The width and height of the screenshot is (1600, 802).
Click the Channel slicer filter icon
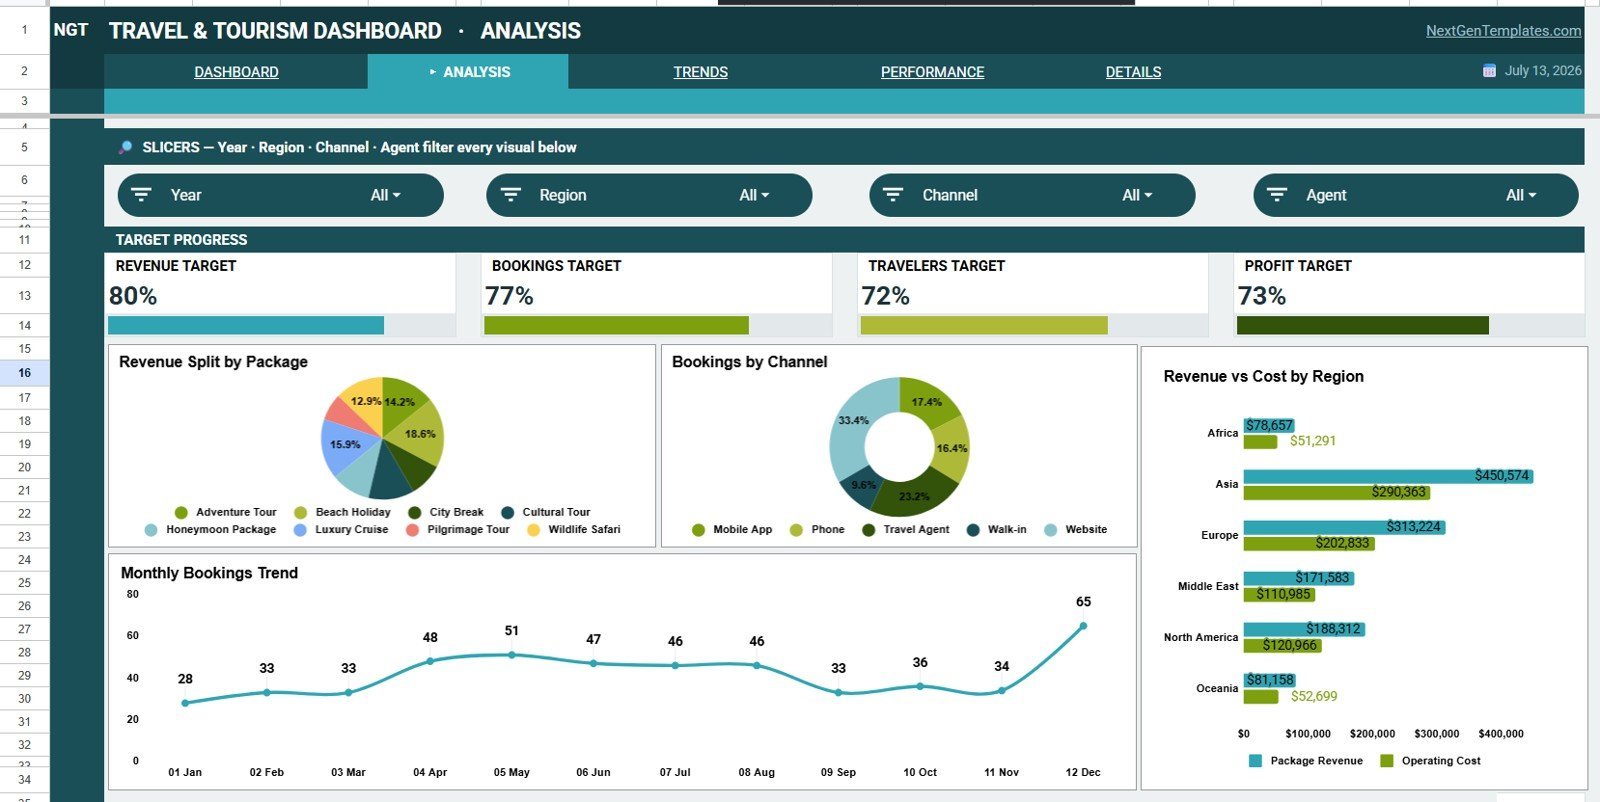pyautogui.click(x=893, y=195)
